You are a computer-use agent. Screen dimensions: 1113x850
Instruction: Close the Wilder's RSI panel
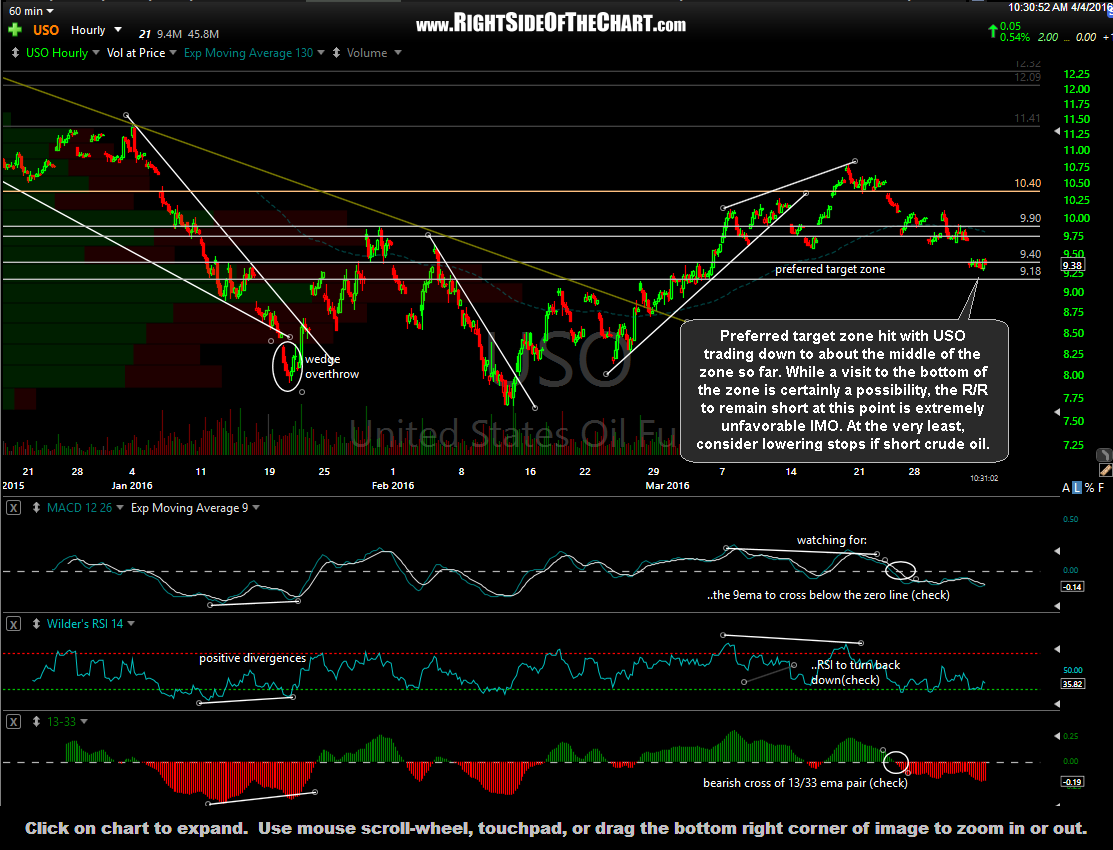12,624
